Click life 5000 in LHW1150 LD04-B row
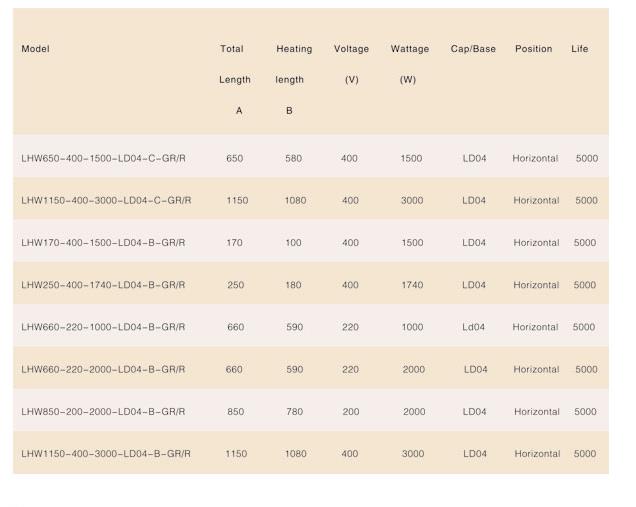 (585, 453)
